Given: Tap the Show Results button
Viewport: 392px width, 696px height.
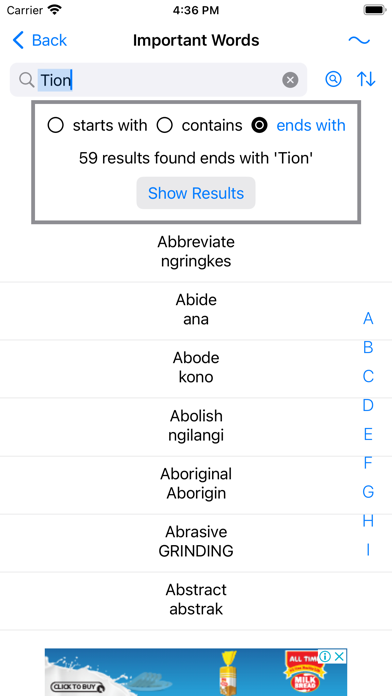Looking at the screenshot, I should tap(196, 193).
